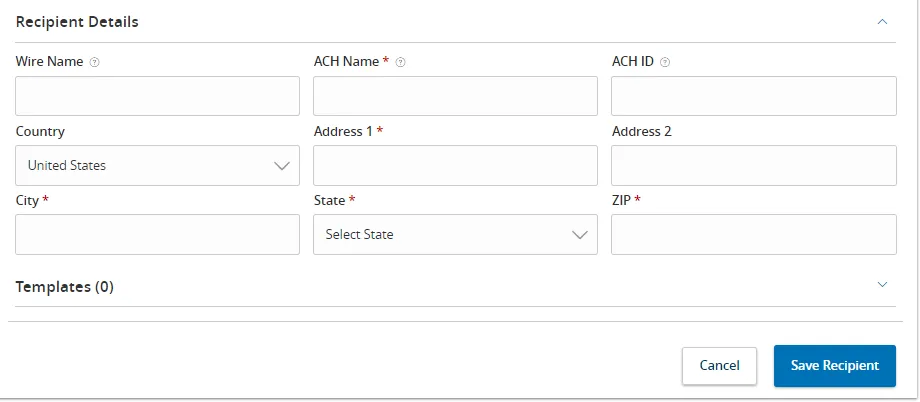Click the Save Recipient button

click(x=834, y=366)
